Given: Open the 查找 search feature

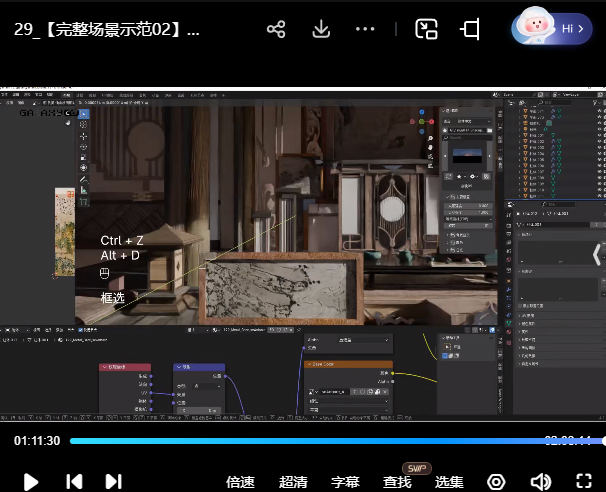Looking at the screenshot, I should tap(397, 482).
